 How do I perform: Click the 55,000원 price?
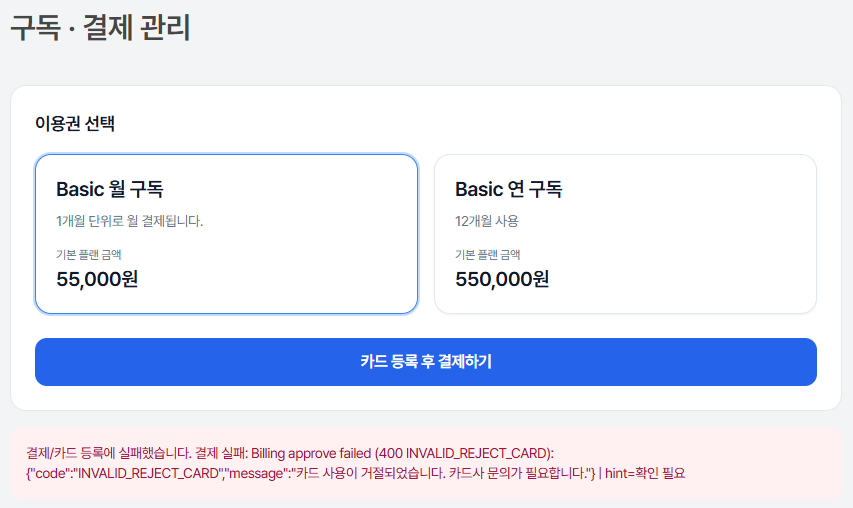[97, 279]
